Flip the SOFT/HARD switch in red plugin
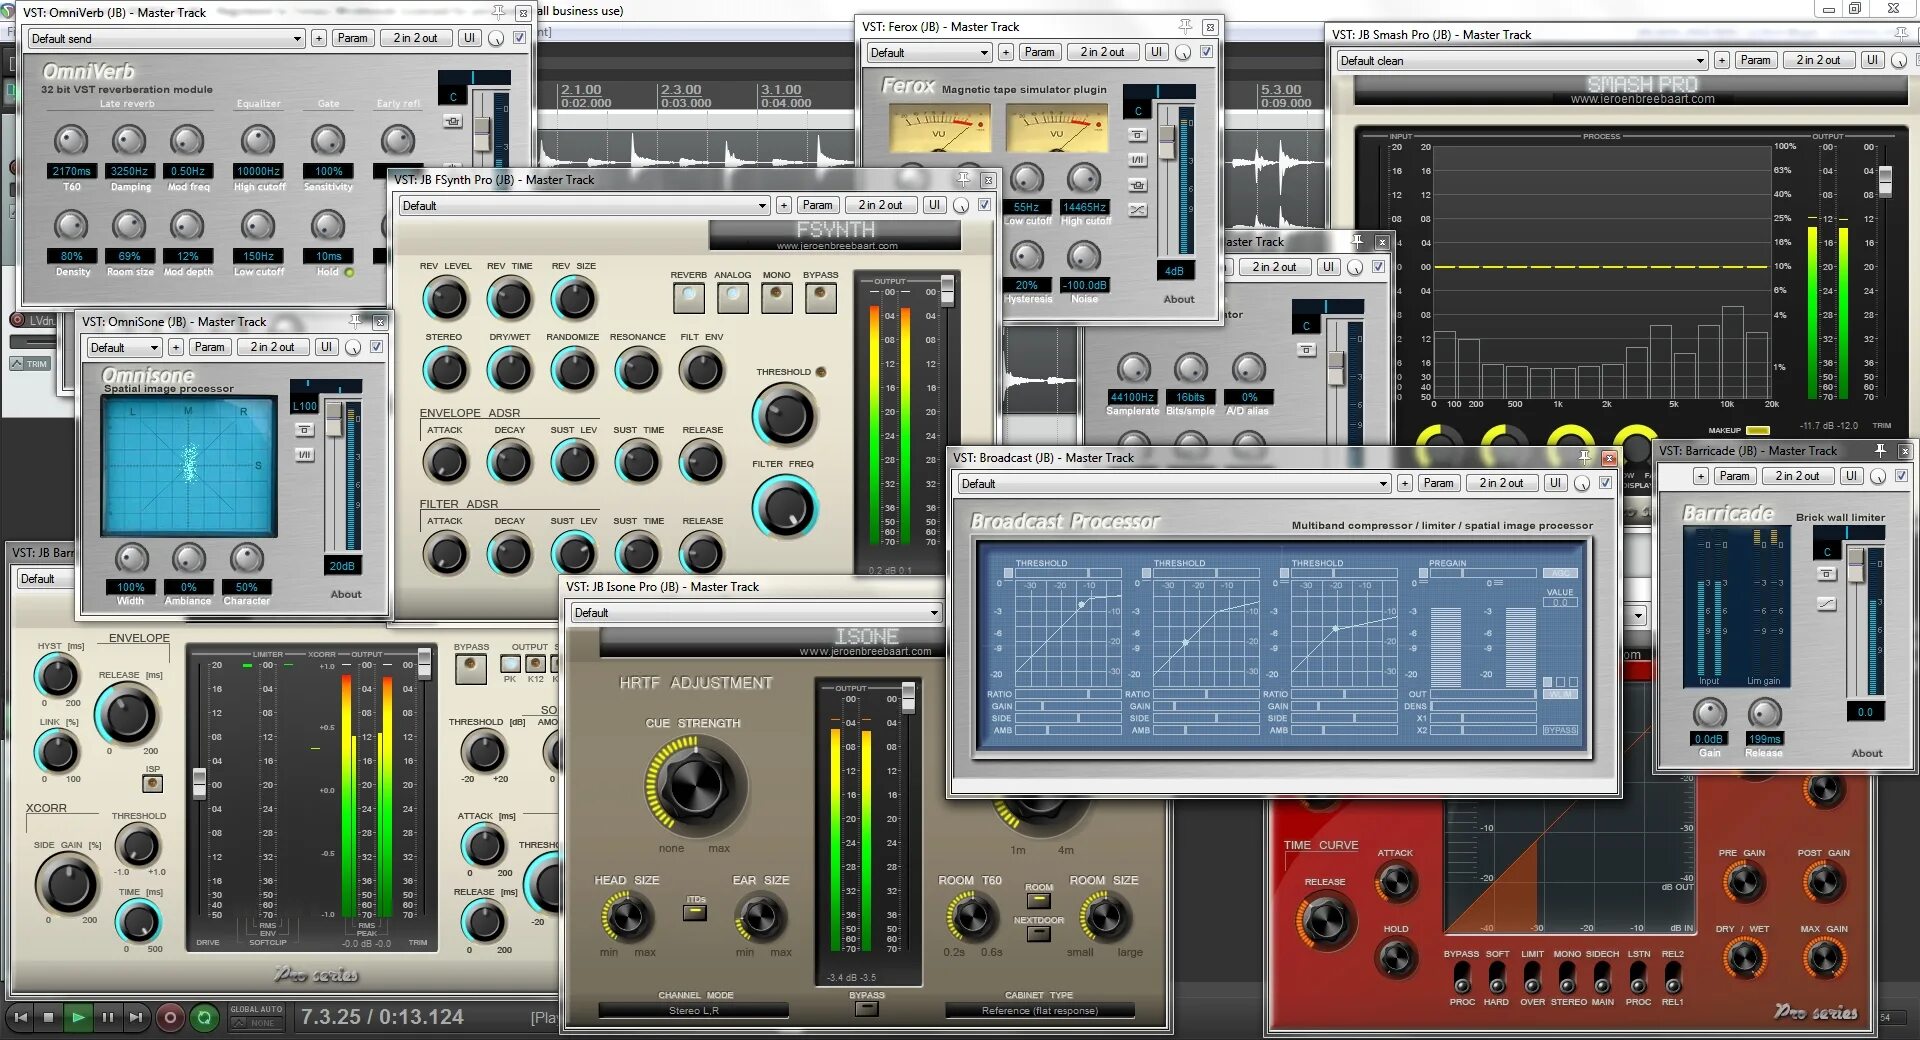Image resolution: width=1920 pixels, height=1040 pixels. 1496,976
